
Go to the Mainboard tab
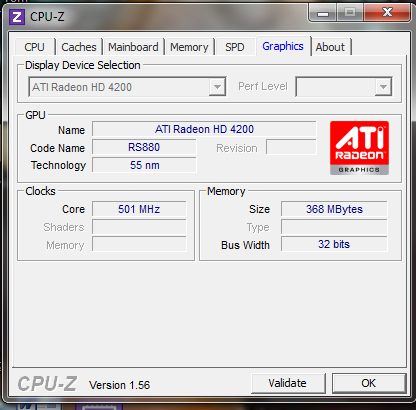coord(133,47)
